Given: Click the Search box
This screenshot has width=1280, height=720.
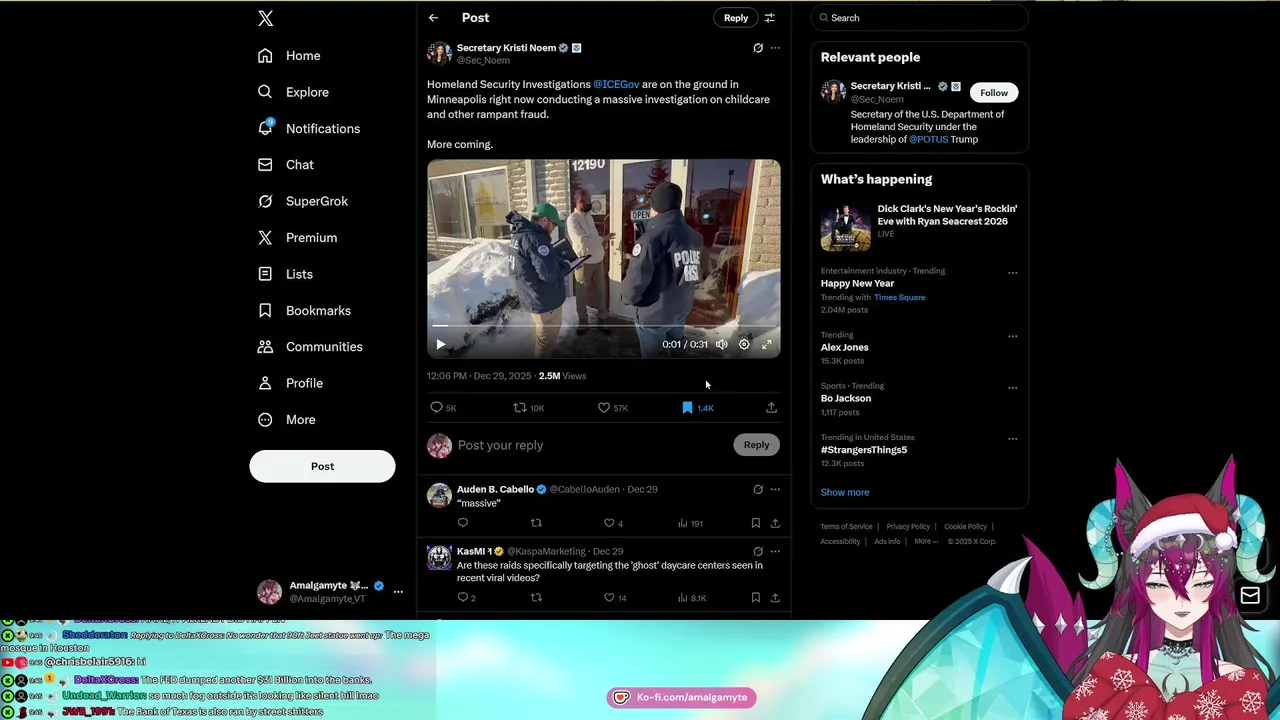Looking at the screenshot, I should (x=919, y=18).
